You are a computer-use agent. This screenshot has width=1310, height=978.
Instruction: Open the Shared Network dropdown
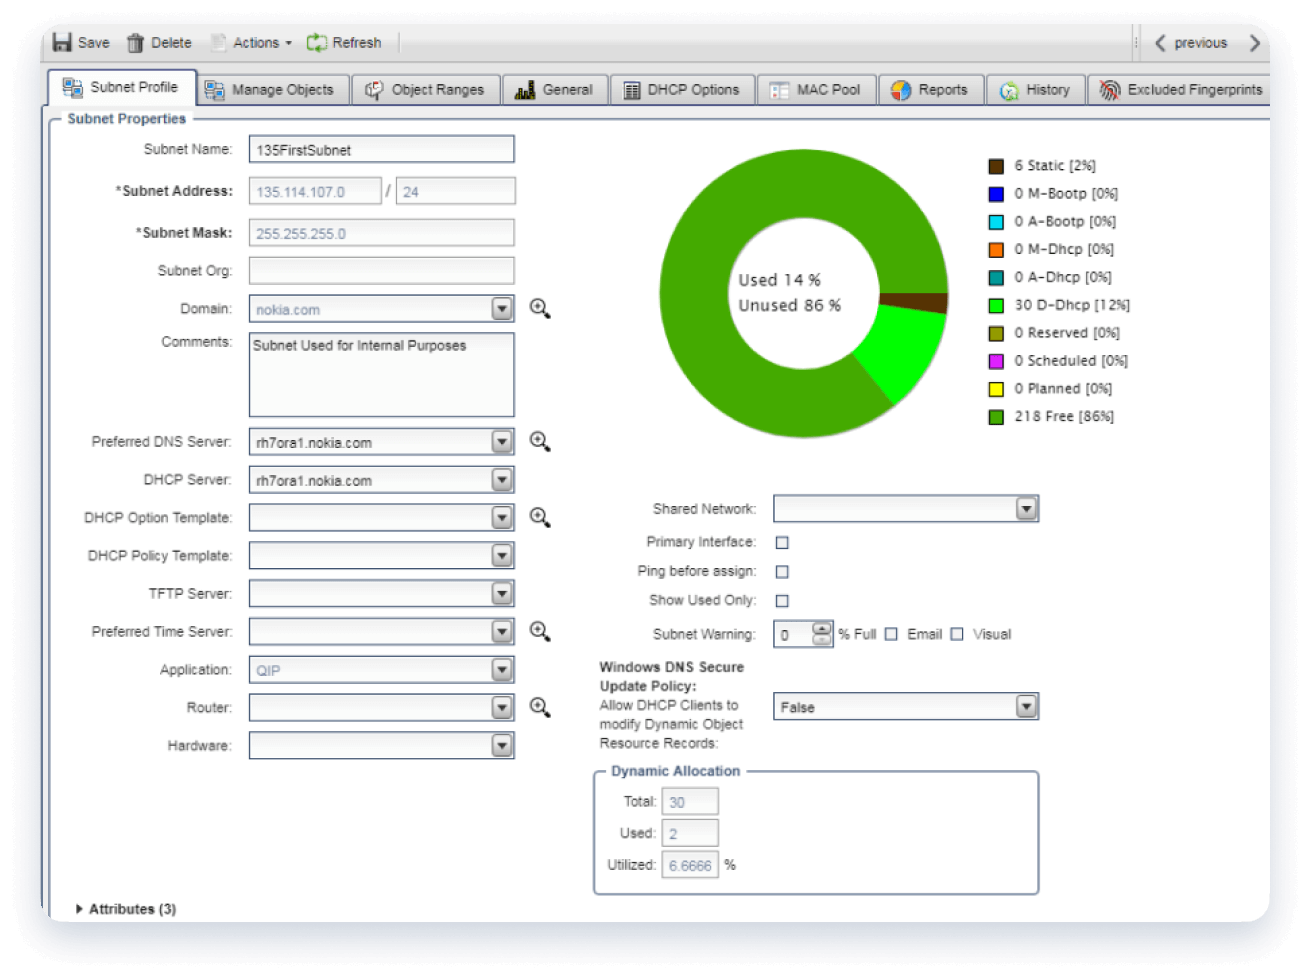coord(1026,508)
